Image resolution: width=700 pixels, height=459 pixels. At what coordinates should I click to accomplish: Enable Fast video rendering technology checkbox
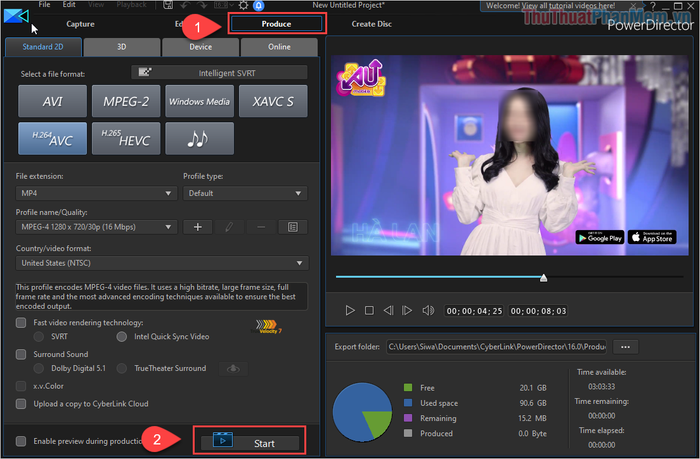21,322
